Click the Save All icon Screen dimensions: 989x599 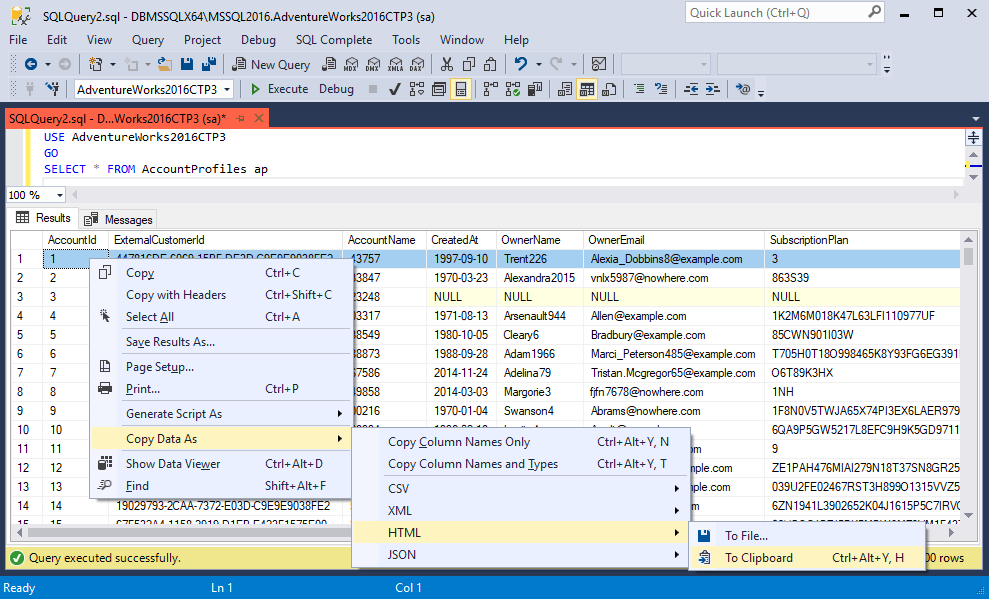(x=209, y=64)
